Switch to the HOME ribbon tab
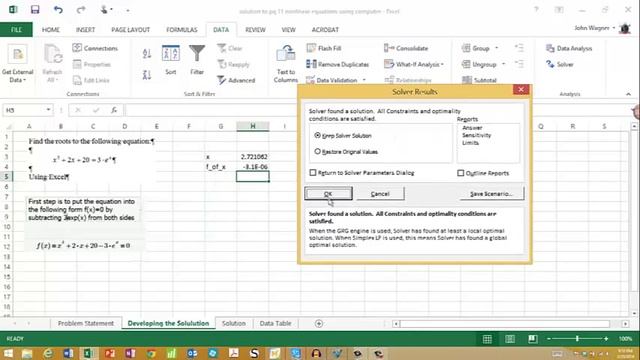The width and height of the screenshot is (640, 360). [x=51, y=29]
